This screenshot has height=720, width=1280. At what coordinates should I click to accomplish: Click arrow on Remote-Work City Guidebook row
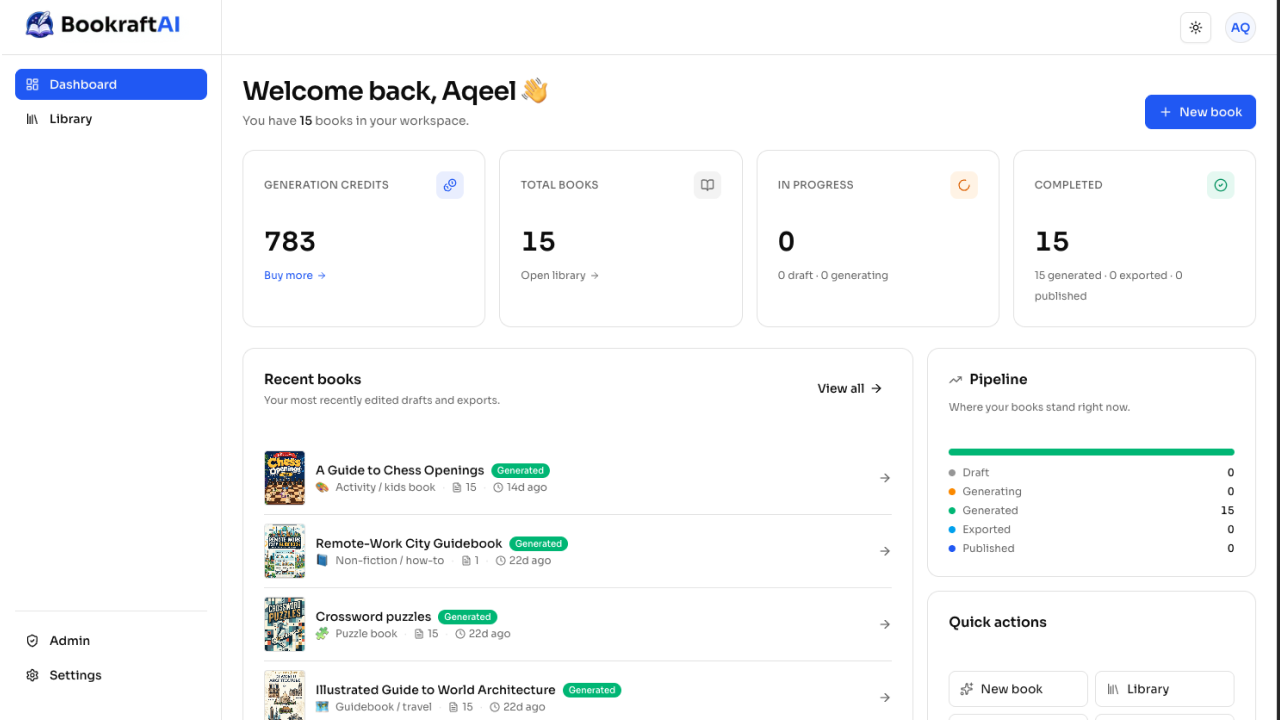pyautogui.click(x=885, y=551)
